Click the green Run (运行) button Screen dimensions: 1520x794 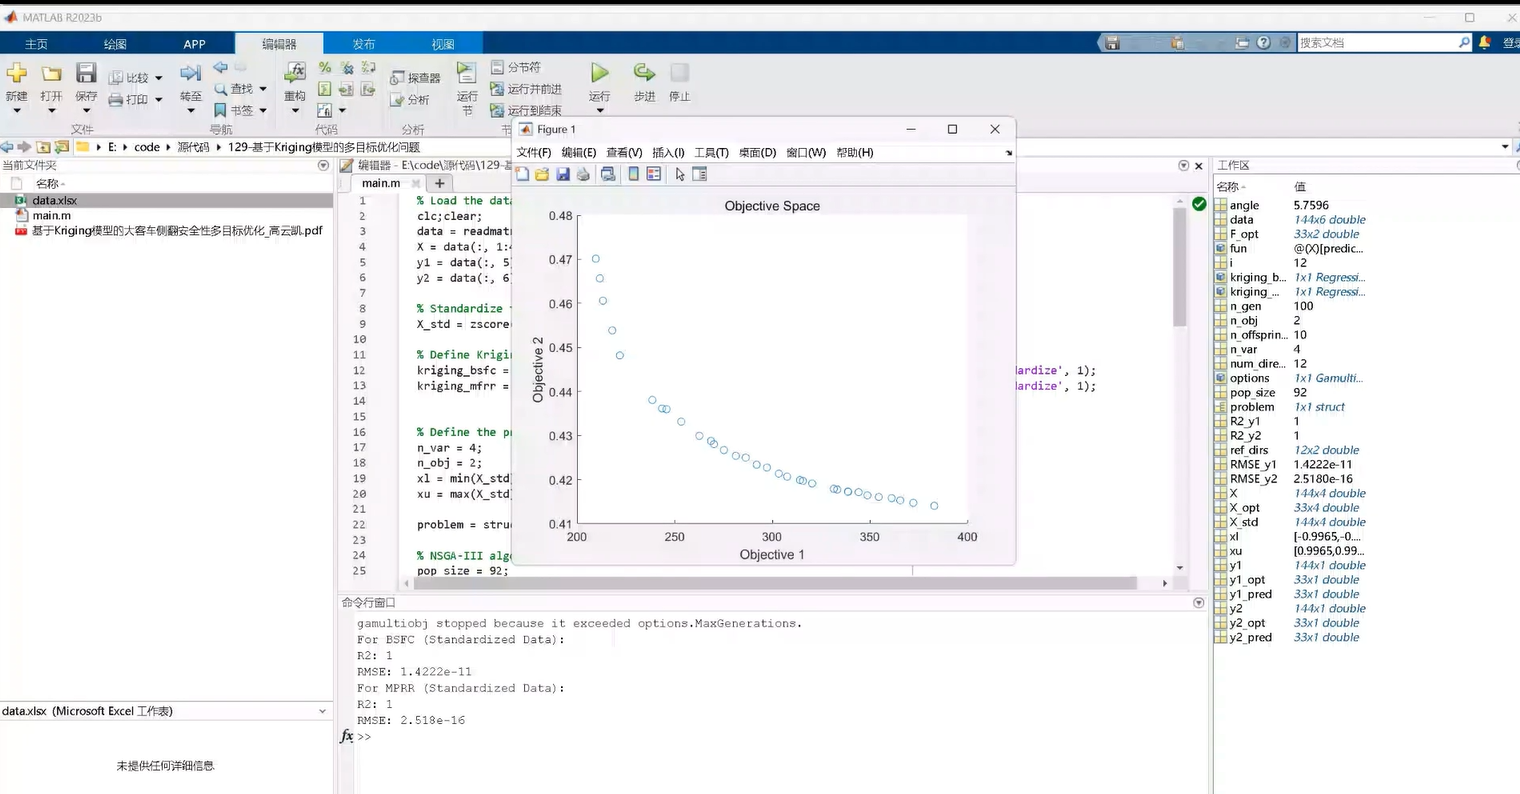[599, 73]
